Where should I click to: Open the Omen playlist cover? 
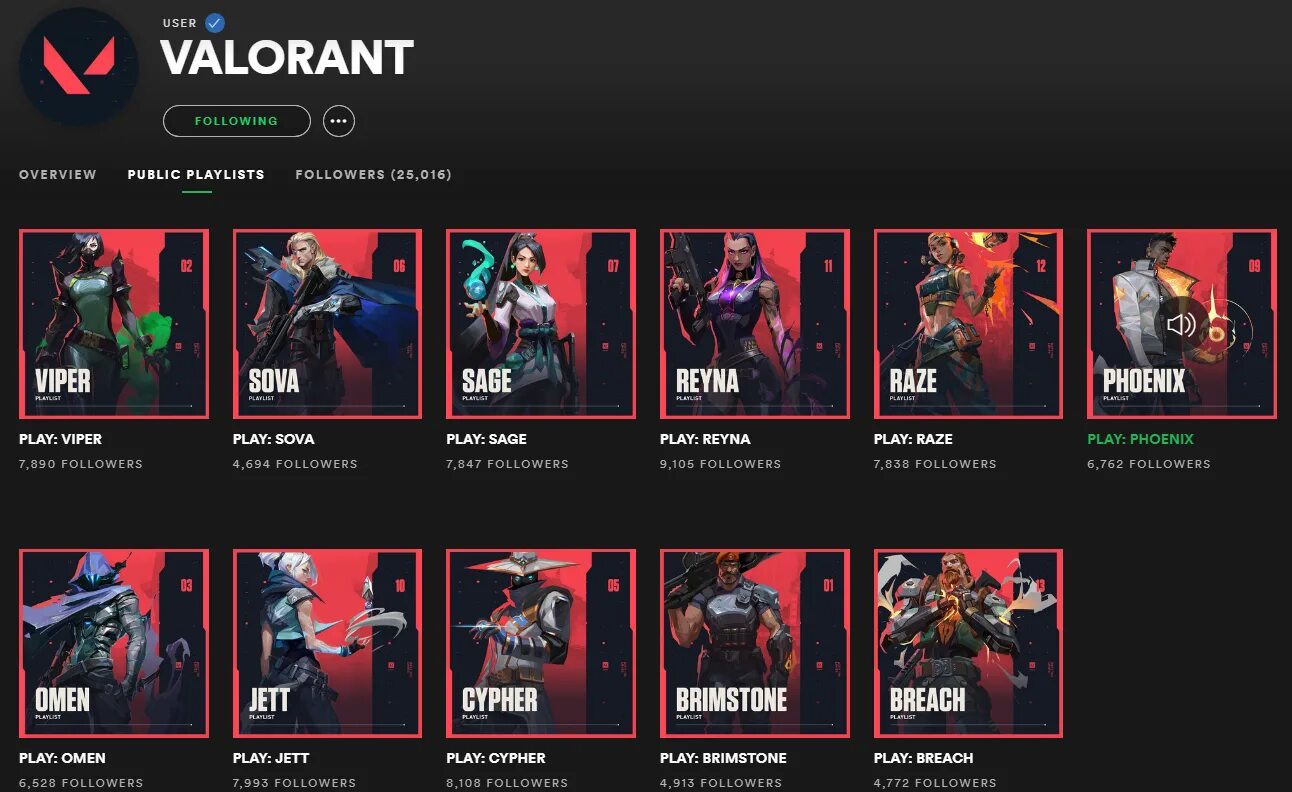(114, 643)
